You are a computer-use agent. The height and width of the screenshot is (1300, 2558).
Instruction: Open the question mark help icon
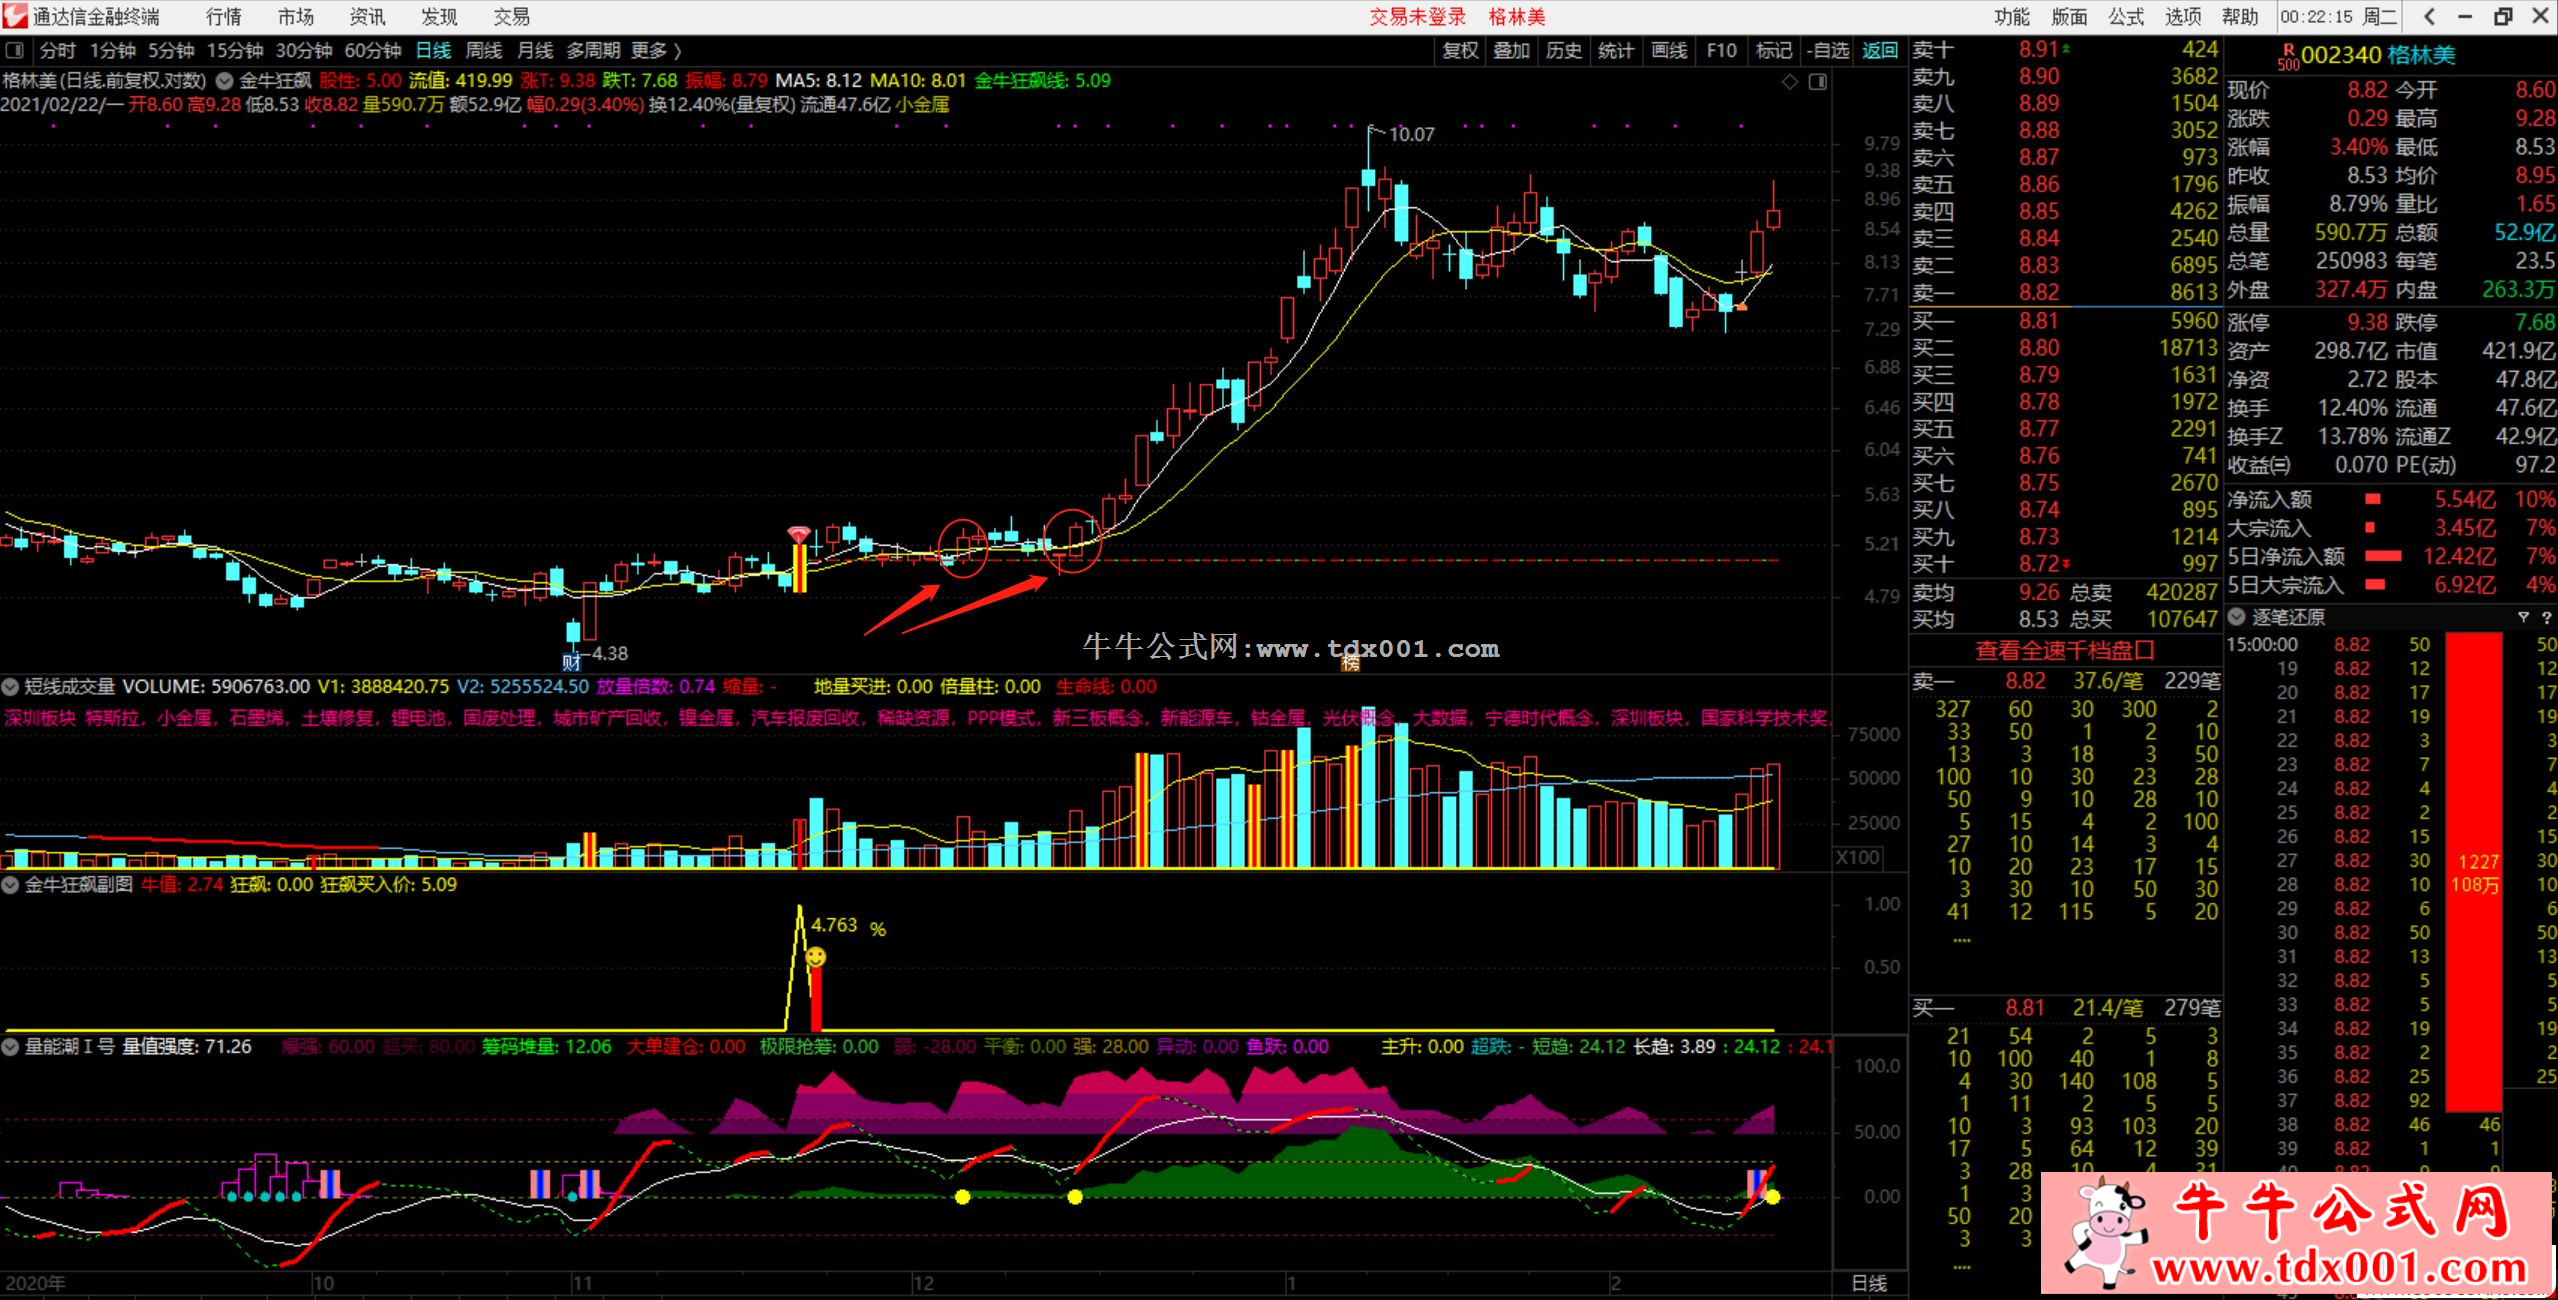(x=2546, y=617)
